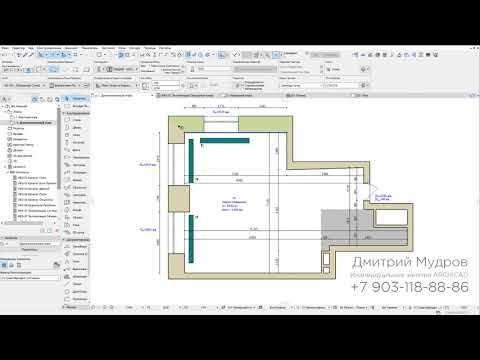Click the zone stamp text in the room
Screen dimensions: 480x360
tap(234, 204)
